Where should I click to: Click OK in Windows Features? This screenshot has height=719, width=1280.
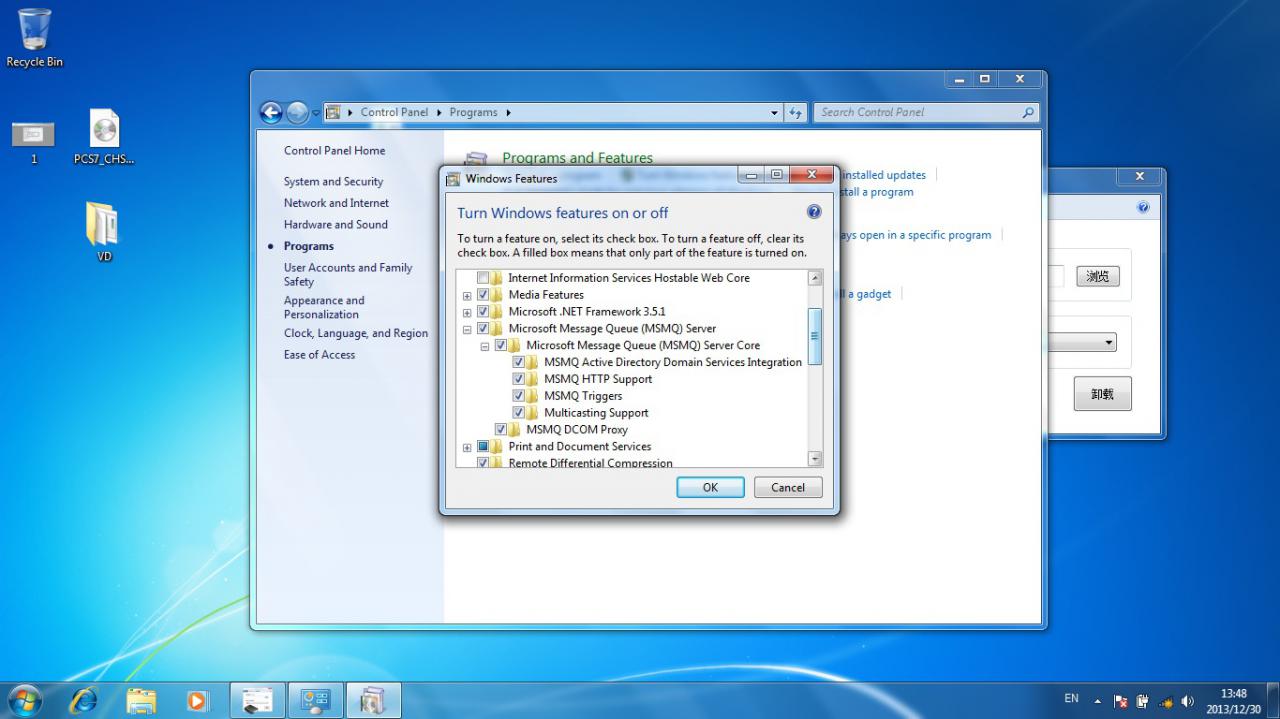point(710,488)
